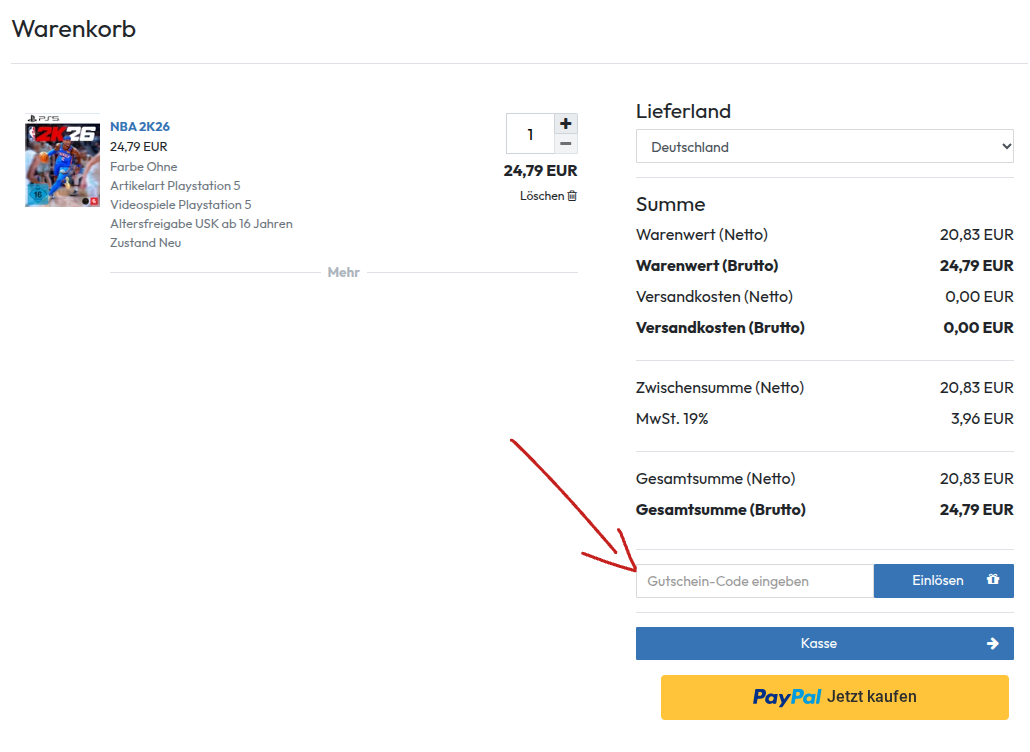Click 'Altersfreigabe USK ab 16 Jahren' text

tap(201, 224)
